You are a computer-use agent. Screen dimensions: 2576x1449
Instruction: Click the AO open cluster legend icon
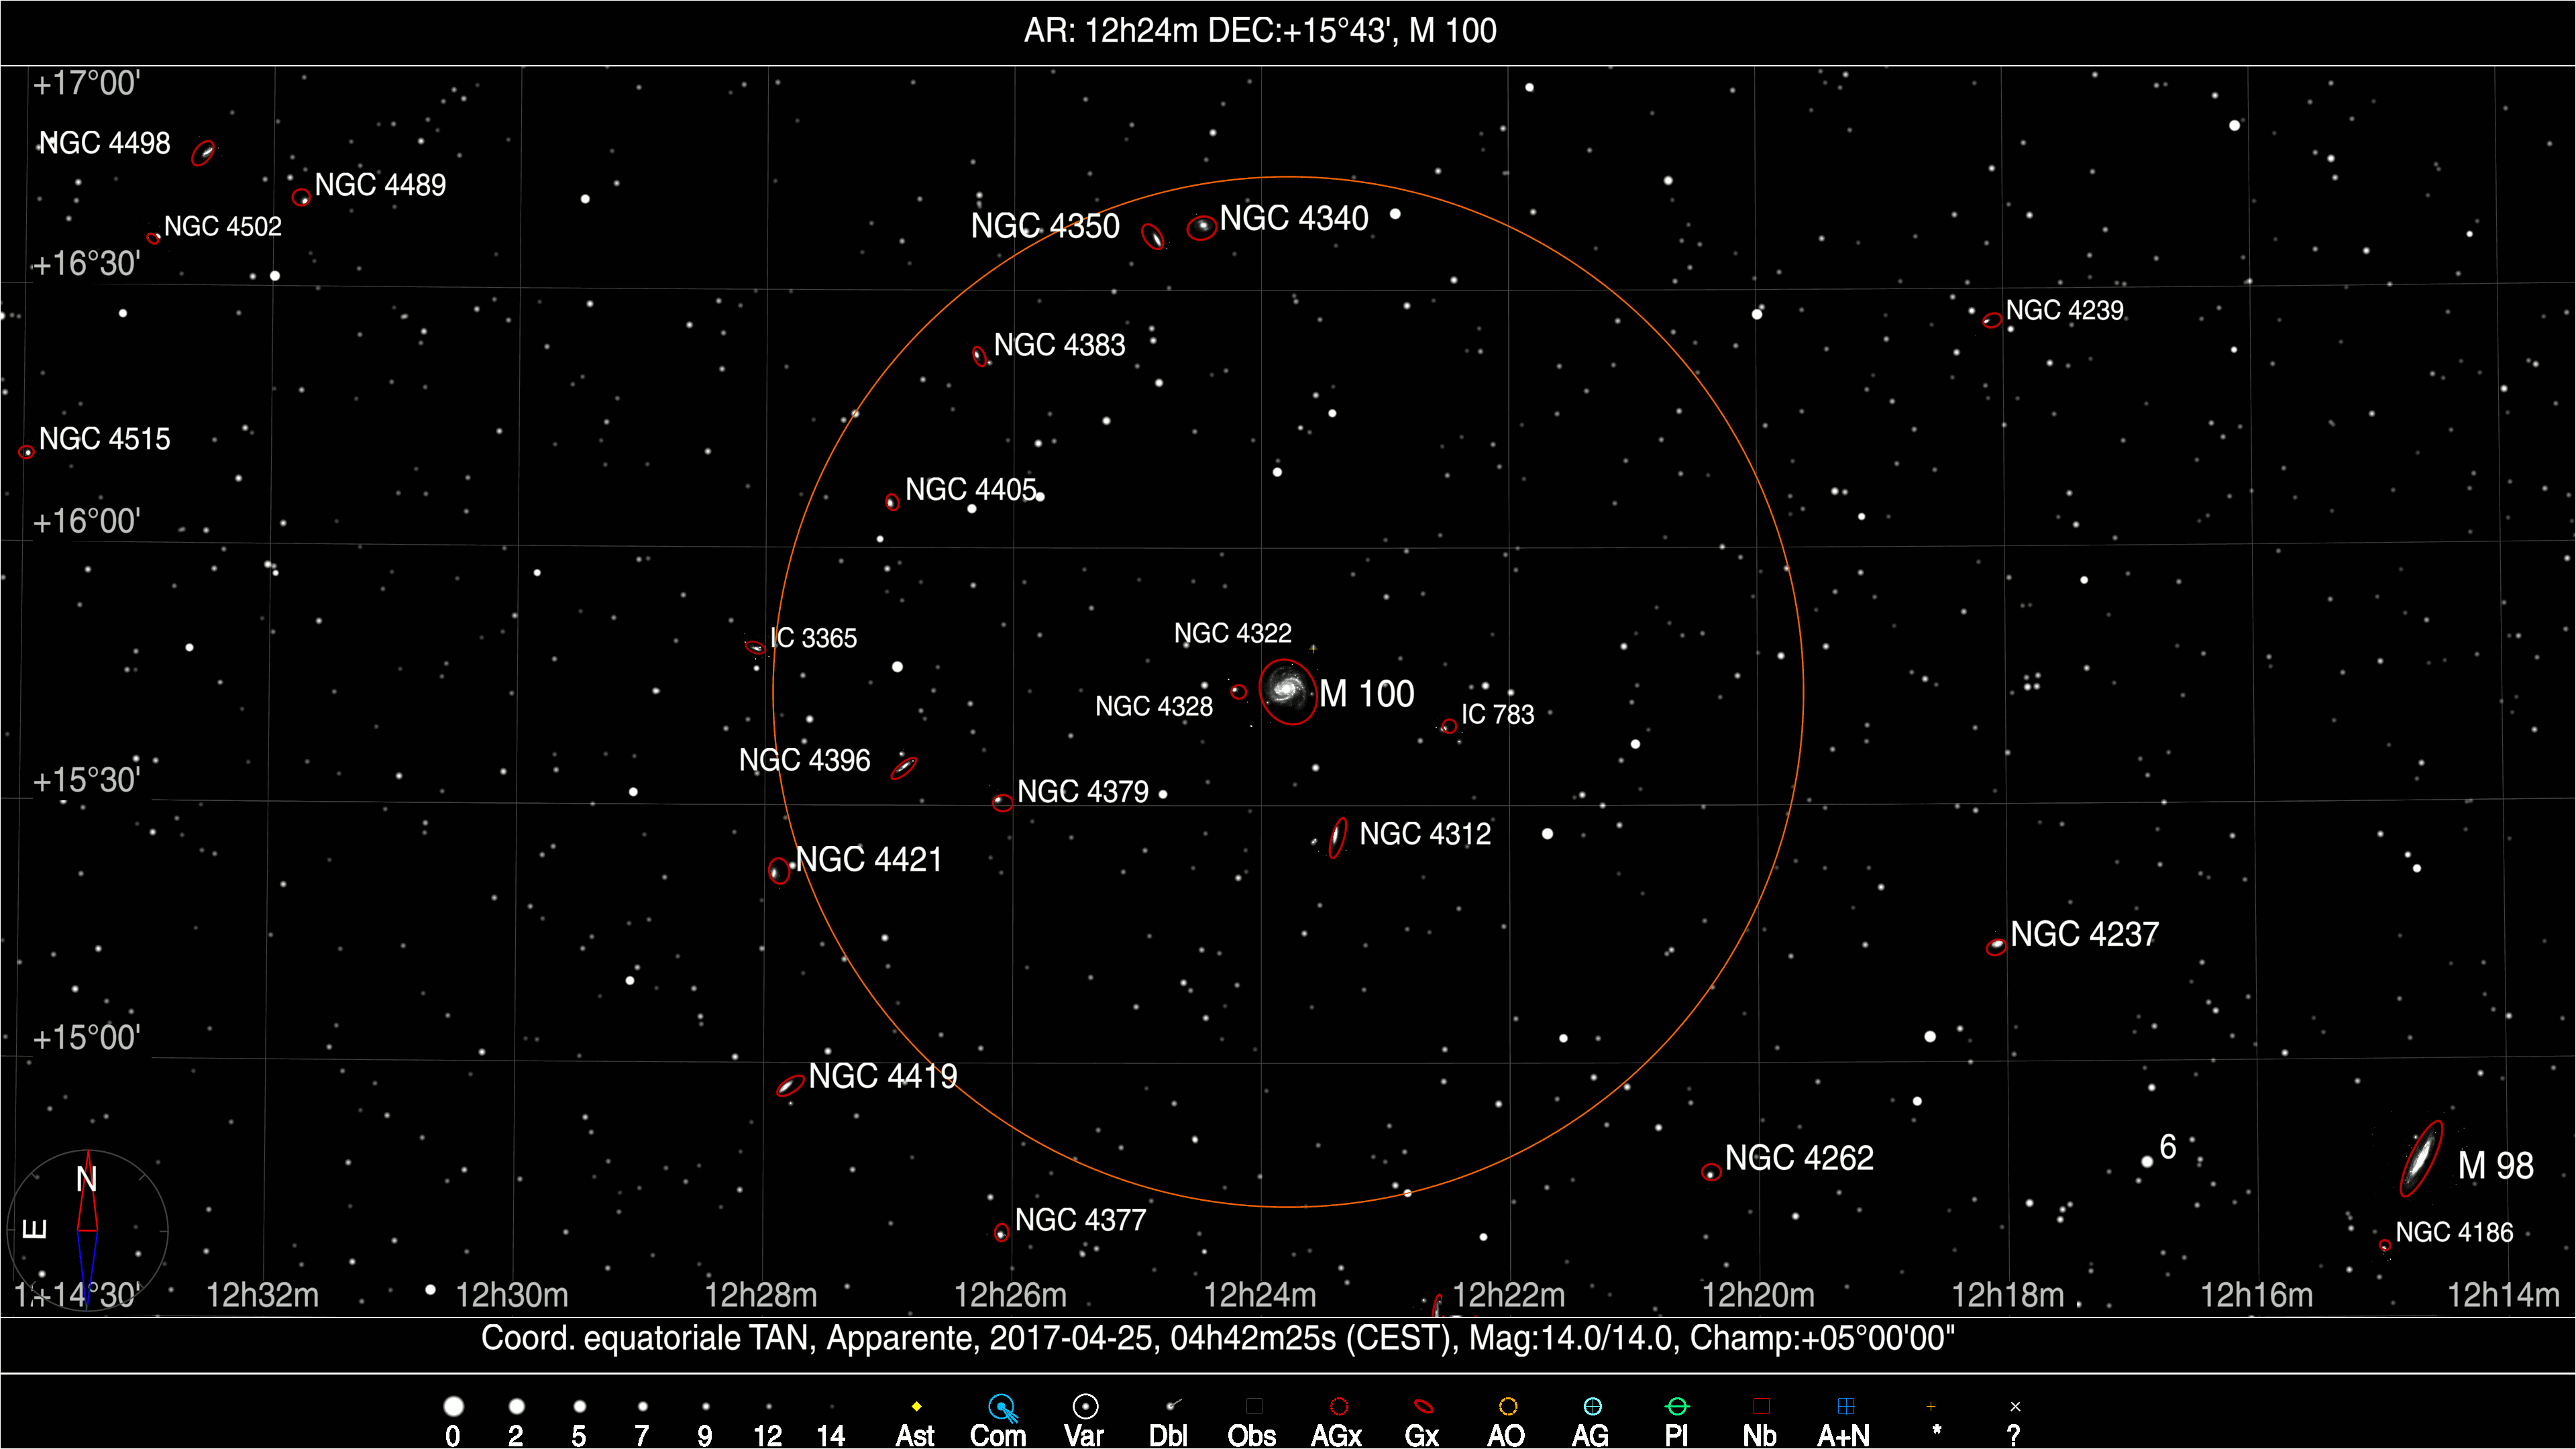point(1508,1407)
